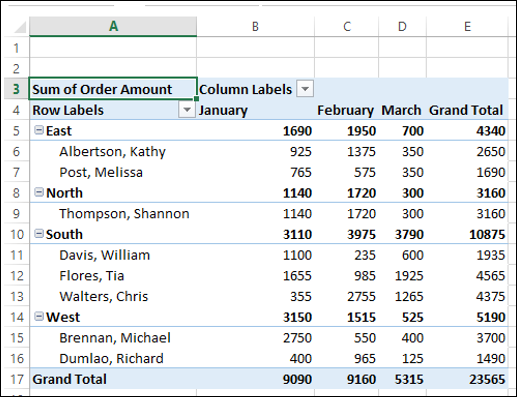
Task: Click Walters, Chris February value 2755
Action: tap(361, 296)
